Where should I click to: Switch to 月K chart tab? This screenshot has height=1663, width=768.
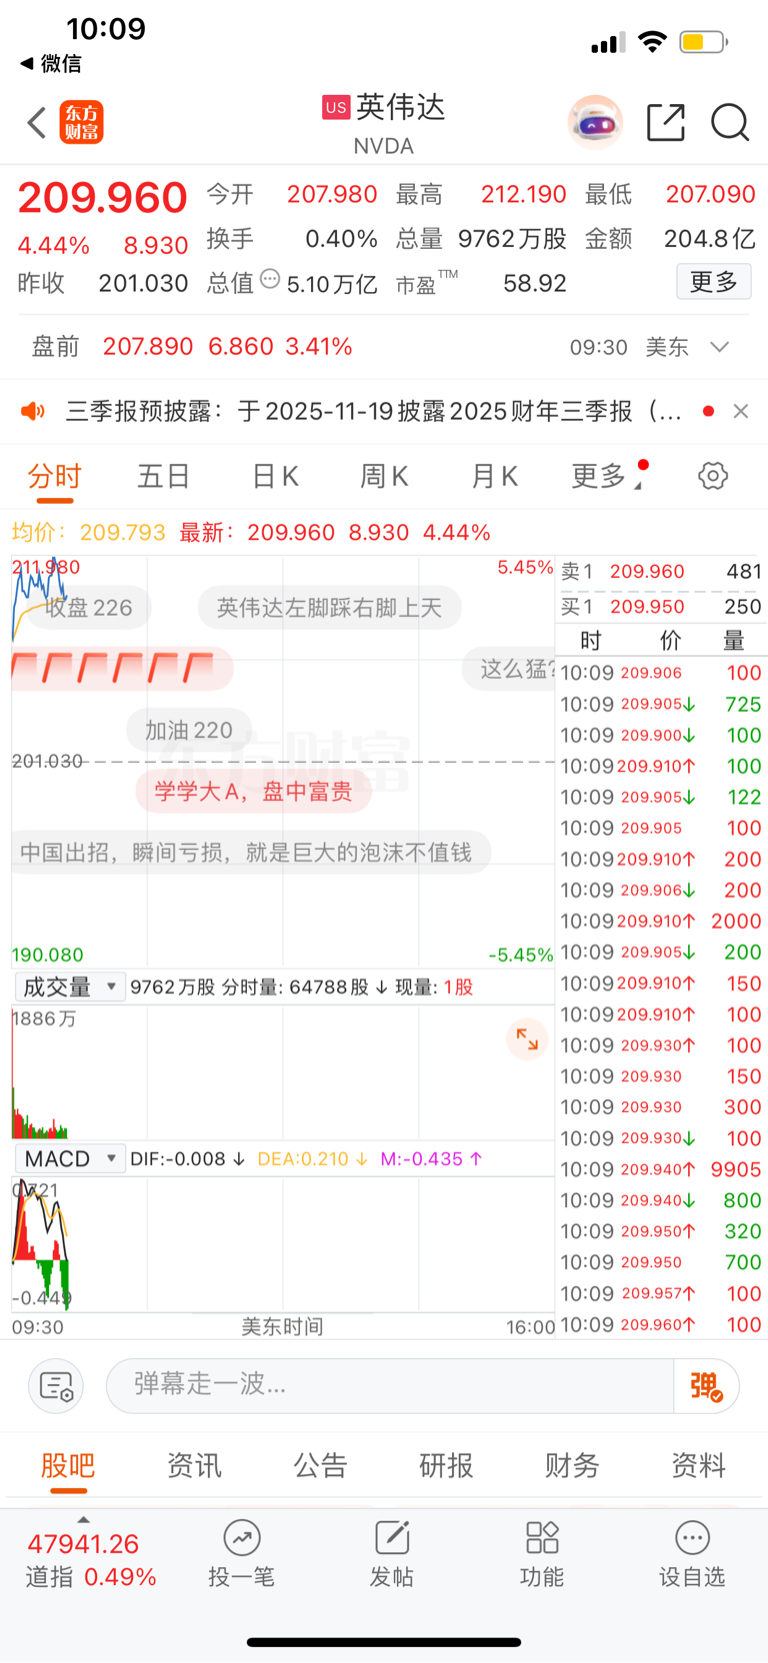[x=494, y=476]
